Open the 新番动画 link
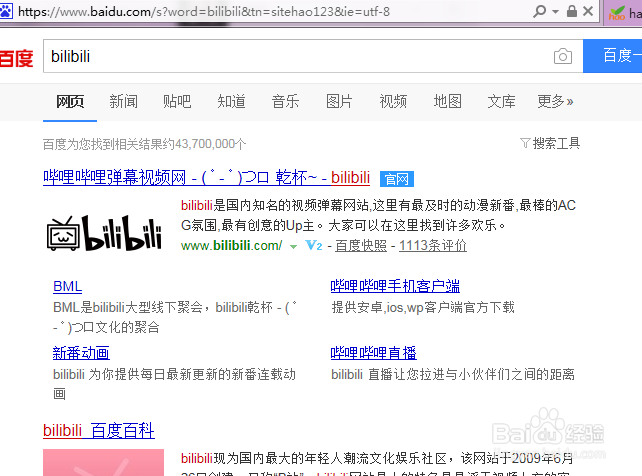This screenshot has width=642, height=476. [x=81, y=353]
